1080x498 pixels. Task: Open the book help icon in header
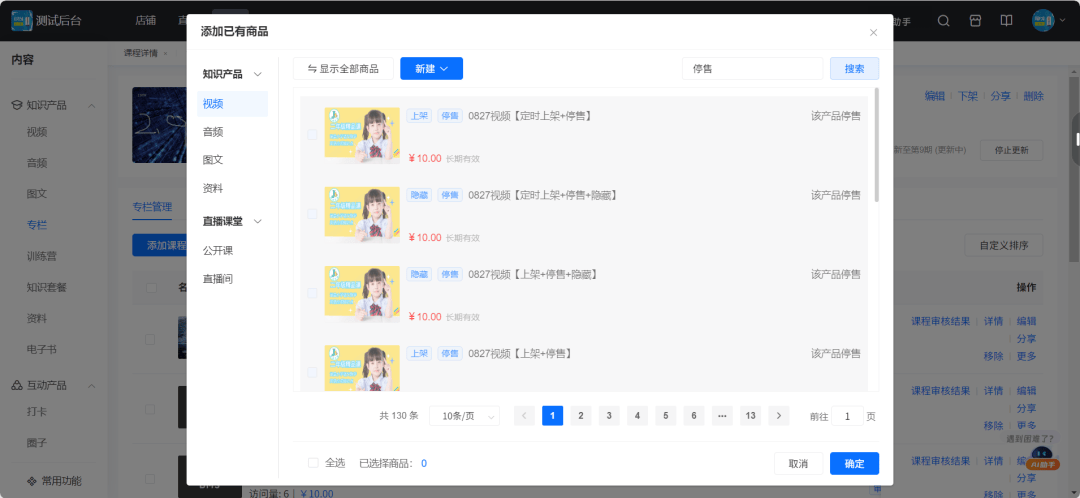pyautogui.click(x=1006, y=21)
